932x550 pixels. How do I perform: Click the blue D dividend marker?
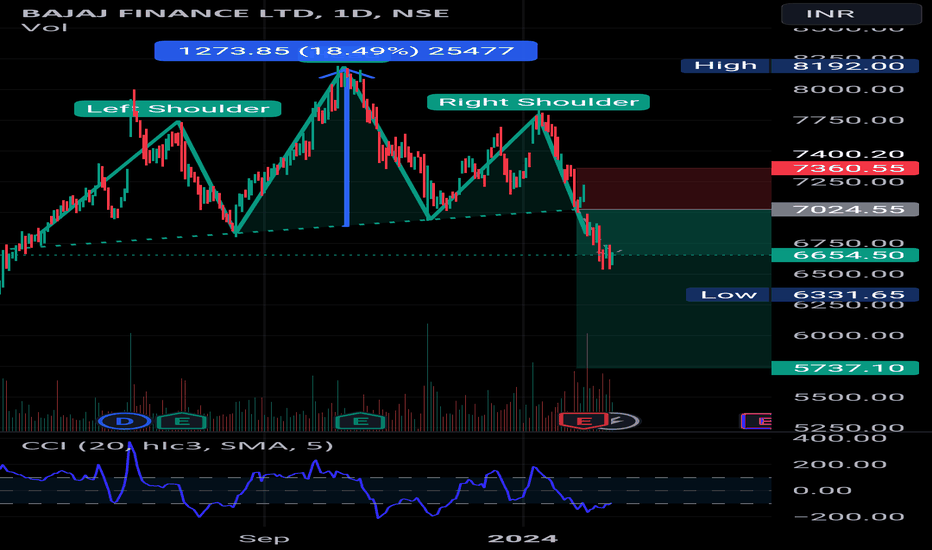(x=125, y=422)
